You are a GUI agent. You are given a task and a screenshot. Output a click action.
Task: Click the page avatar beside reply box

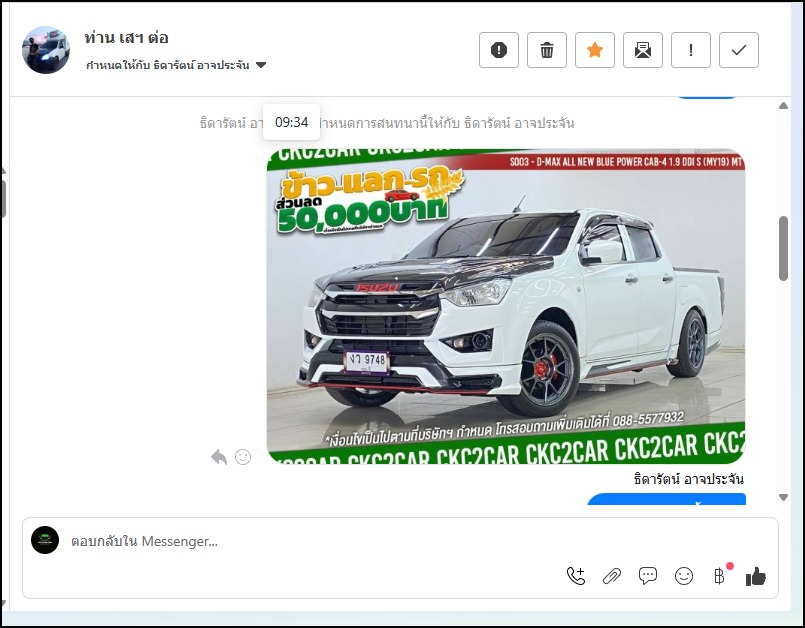[x=45, y=540]
